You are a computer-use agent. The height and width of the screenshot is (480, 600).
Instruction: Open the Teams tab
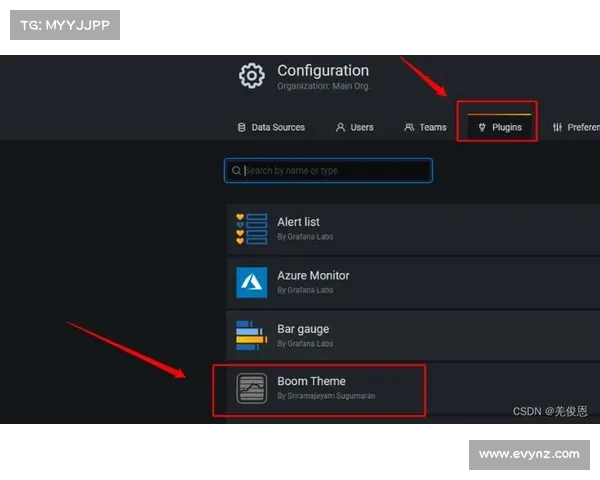[x=426, y=127]
